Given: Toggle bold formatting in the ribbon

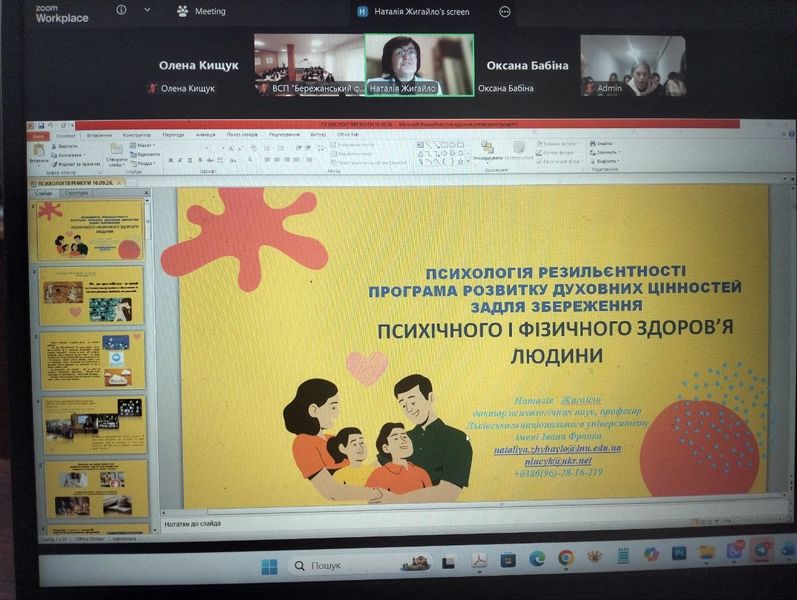Looking at the screenshot, I should point(171,160).
